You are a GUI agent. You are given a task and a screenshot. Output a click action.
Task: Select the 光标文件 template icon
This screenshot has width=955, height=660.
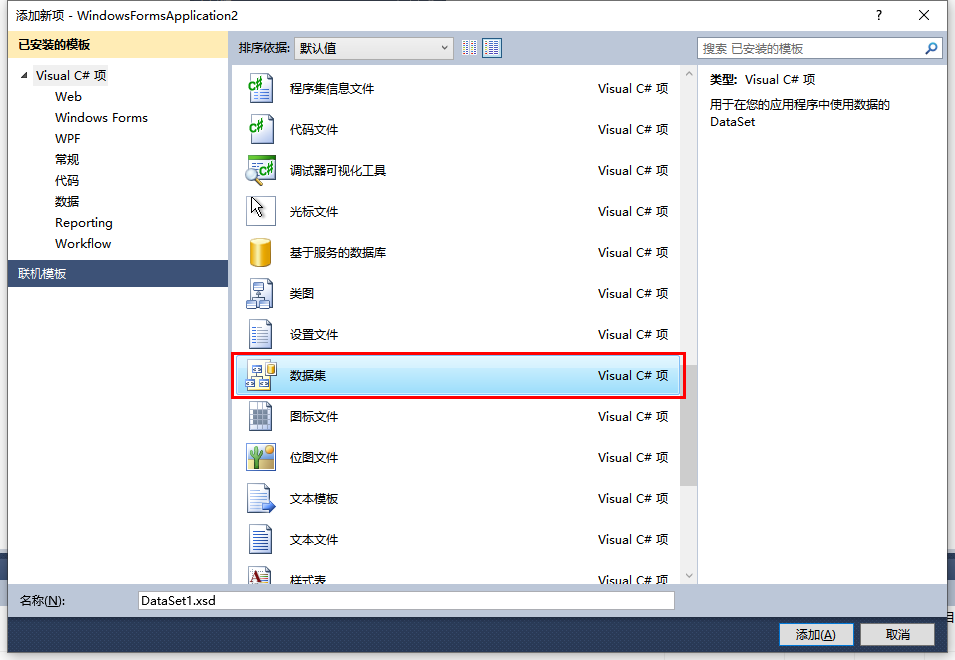pyautogui.click(x=260, y=211)
